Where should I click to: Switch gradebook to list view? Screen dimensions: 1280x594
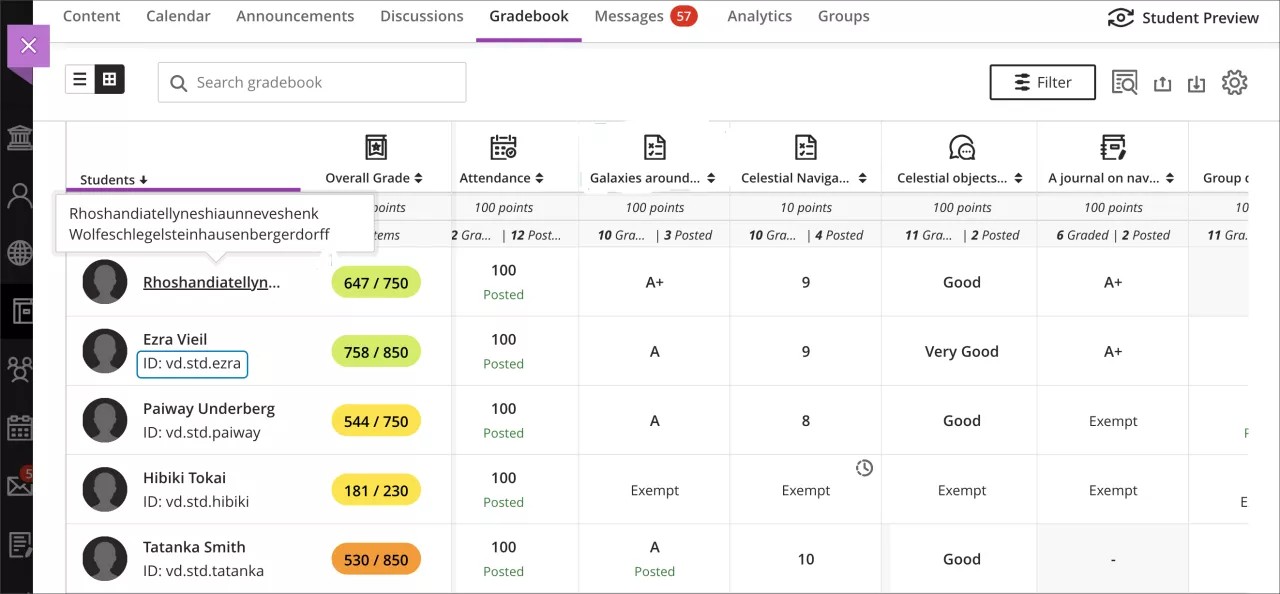(x=80, y=78)
